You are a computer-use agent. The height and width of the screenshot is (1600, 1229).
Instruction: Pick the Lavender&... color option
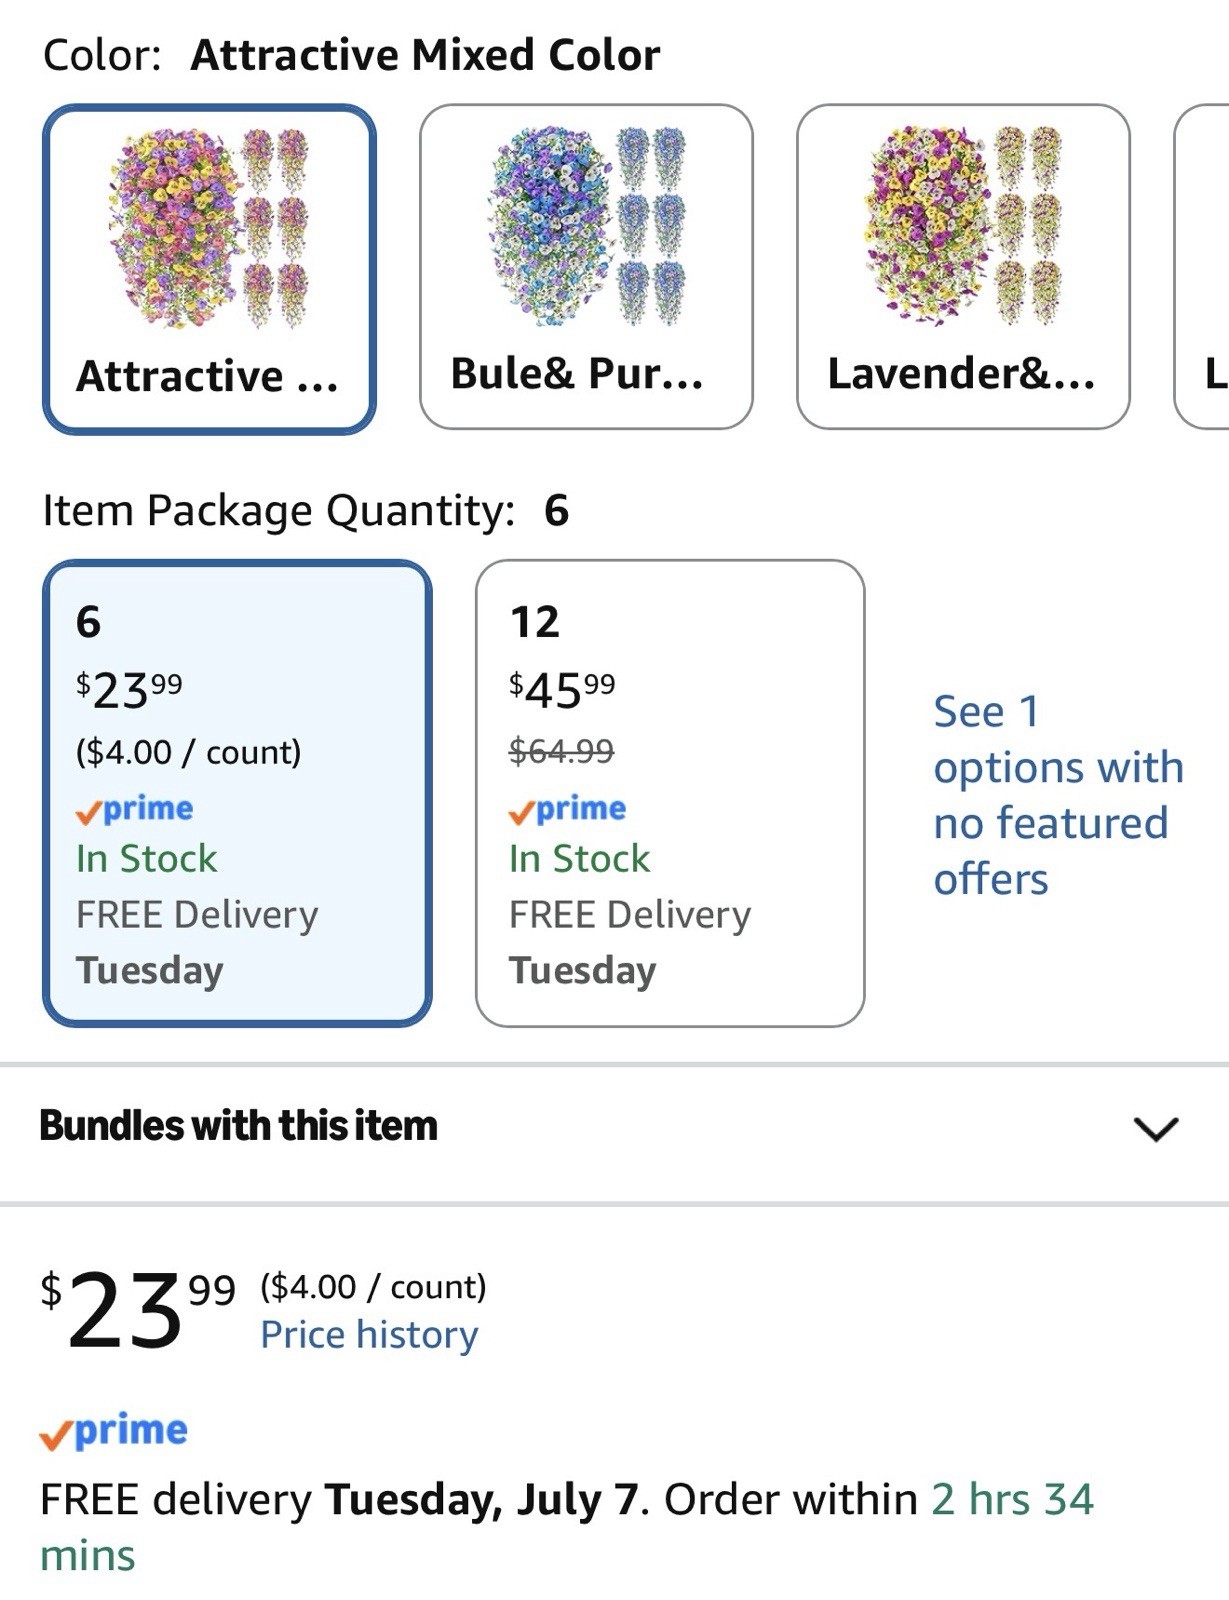tap(963, 267)
